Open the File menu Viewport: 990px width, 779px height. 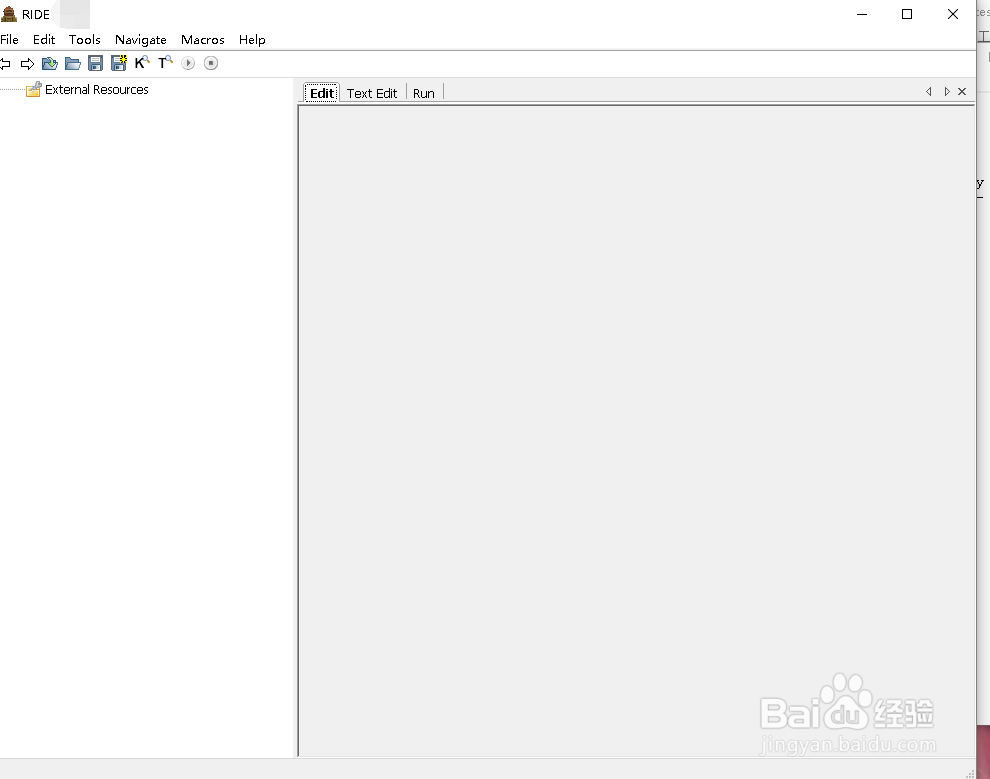(9, 39)
